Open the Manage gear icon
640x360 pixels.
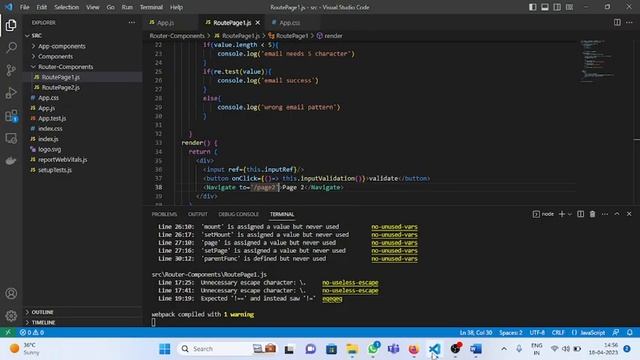11,316
